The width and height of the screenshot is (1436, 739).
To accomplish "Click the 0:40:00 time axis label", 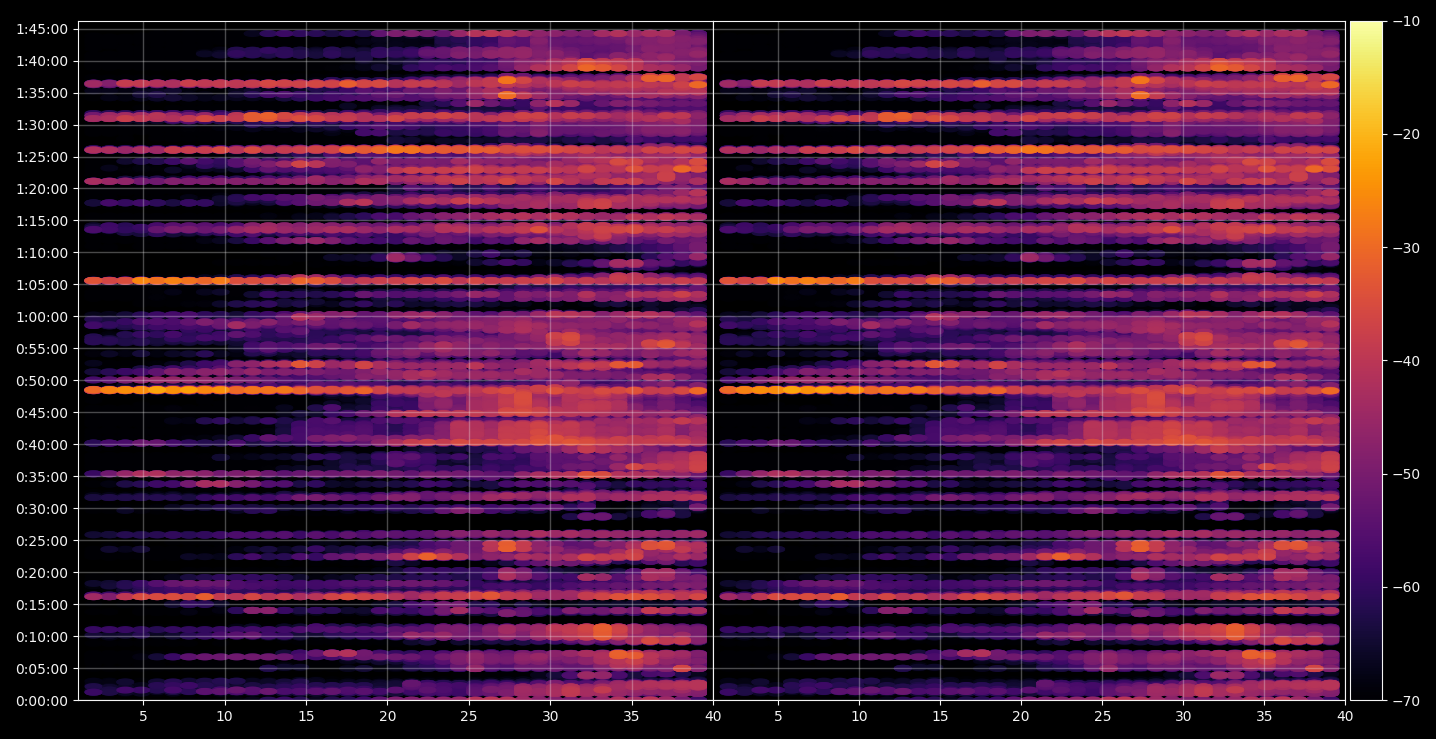I will [42, 445].
